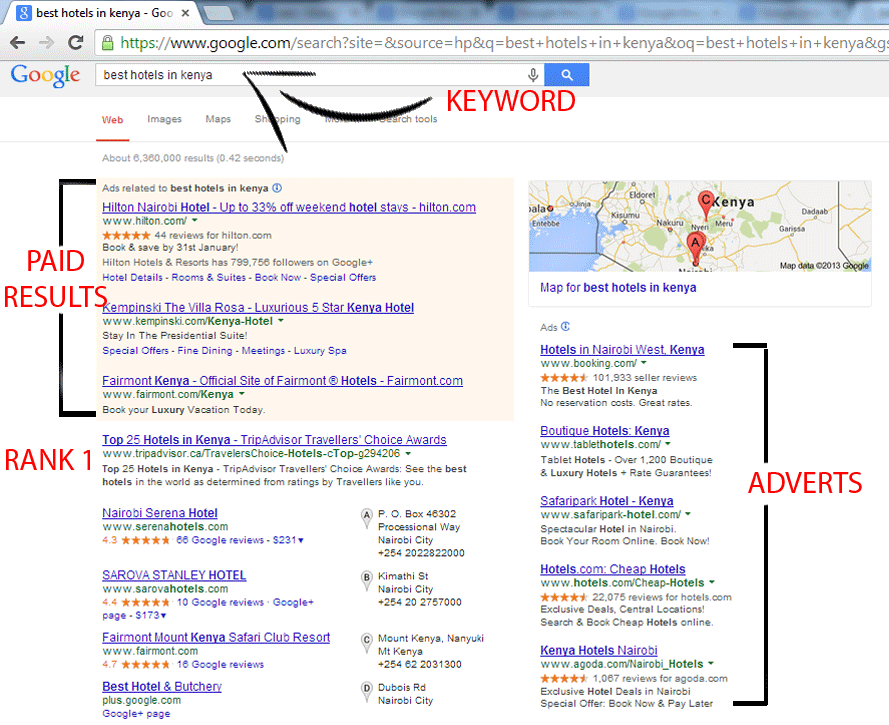Image resolution: width=889 pixels, height=725 pixels.
Task: Click the C pin beside Mount Kenya address
Action: 367,643
